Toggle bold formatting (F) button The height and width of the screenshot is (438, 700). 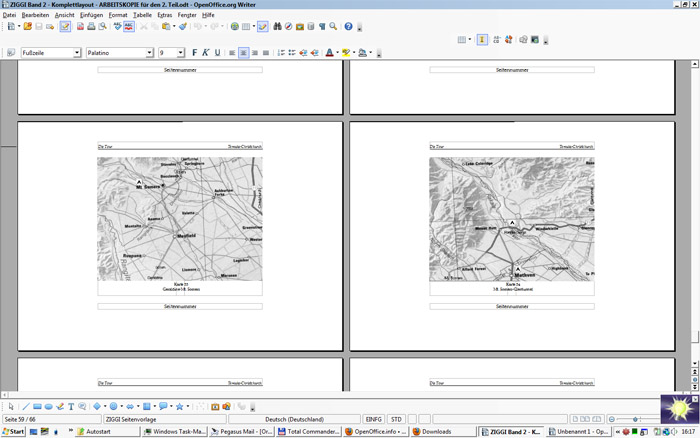coord(194,52)
